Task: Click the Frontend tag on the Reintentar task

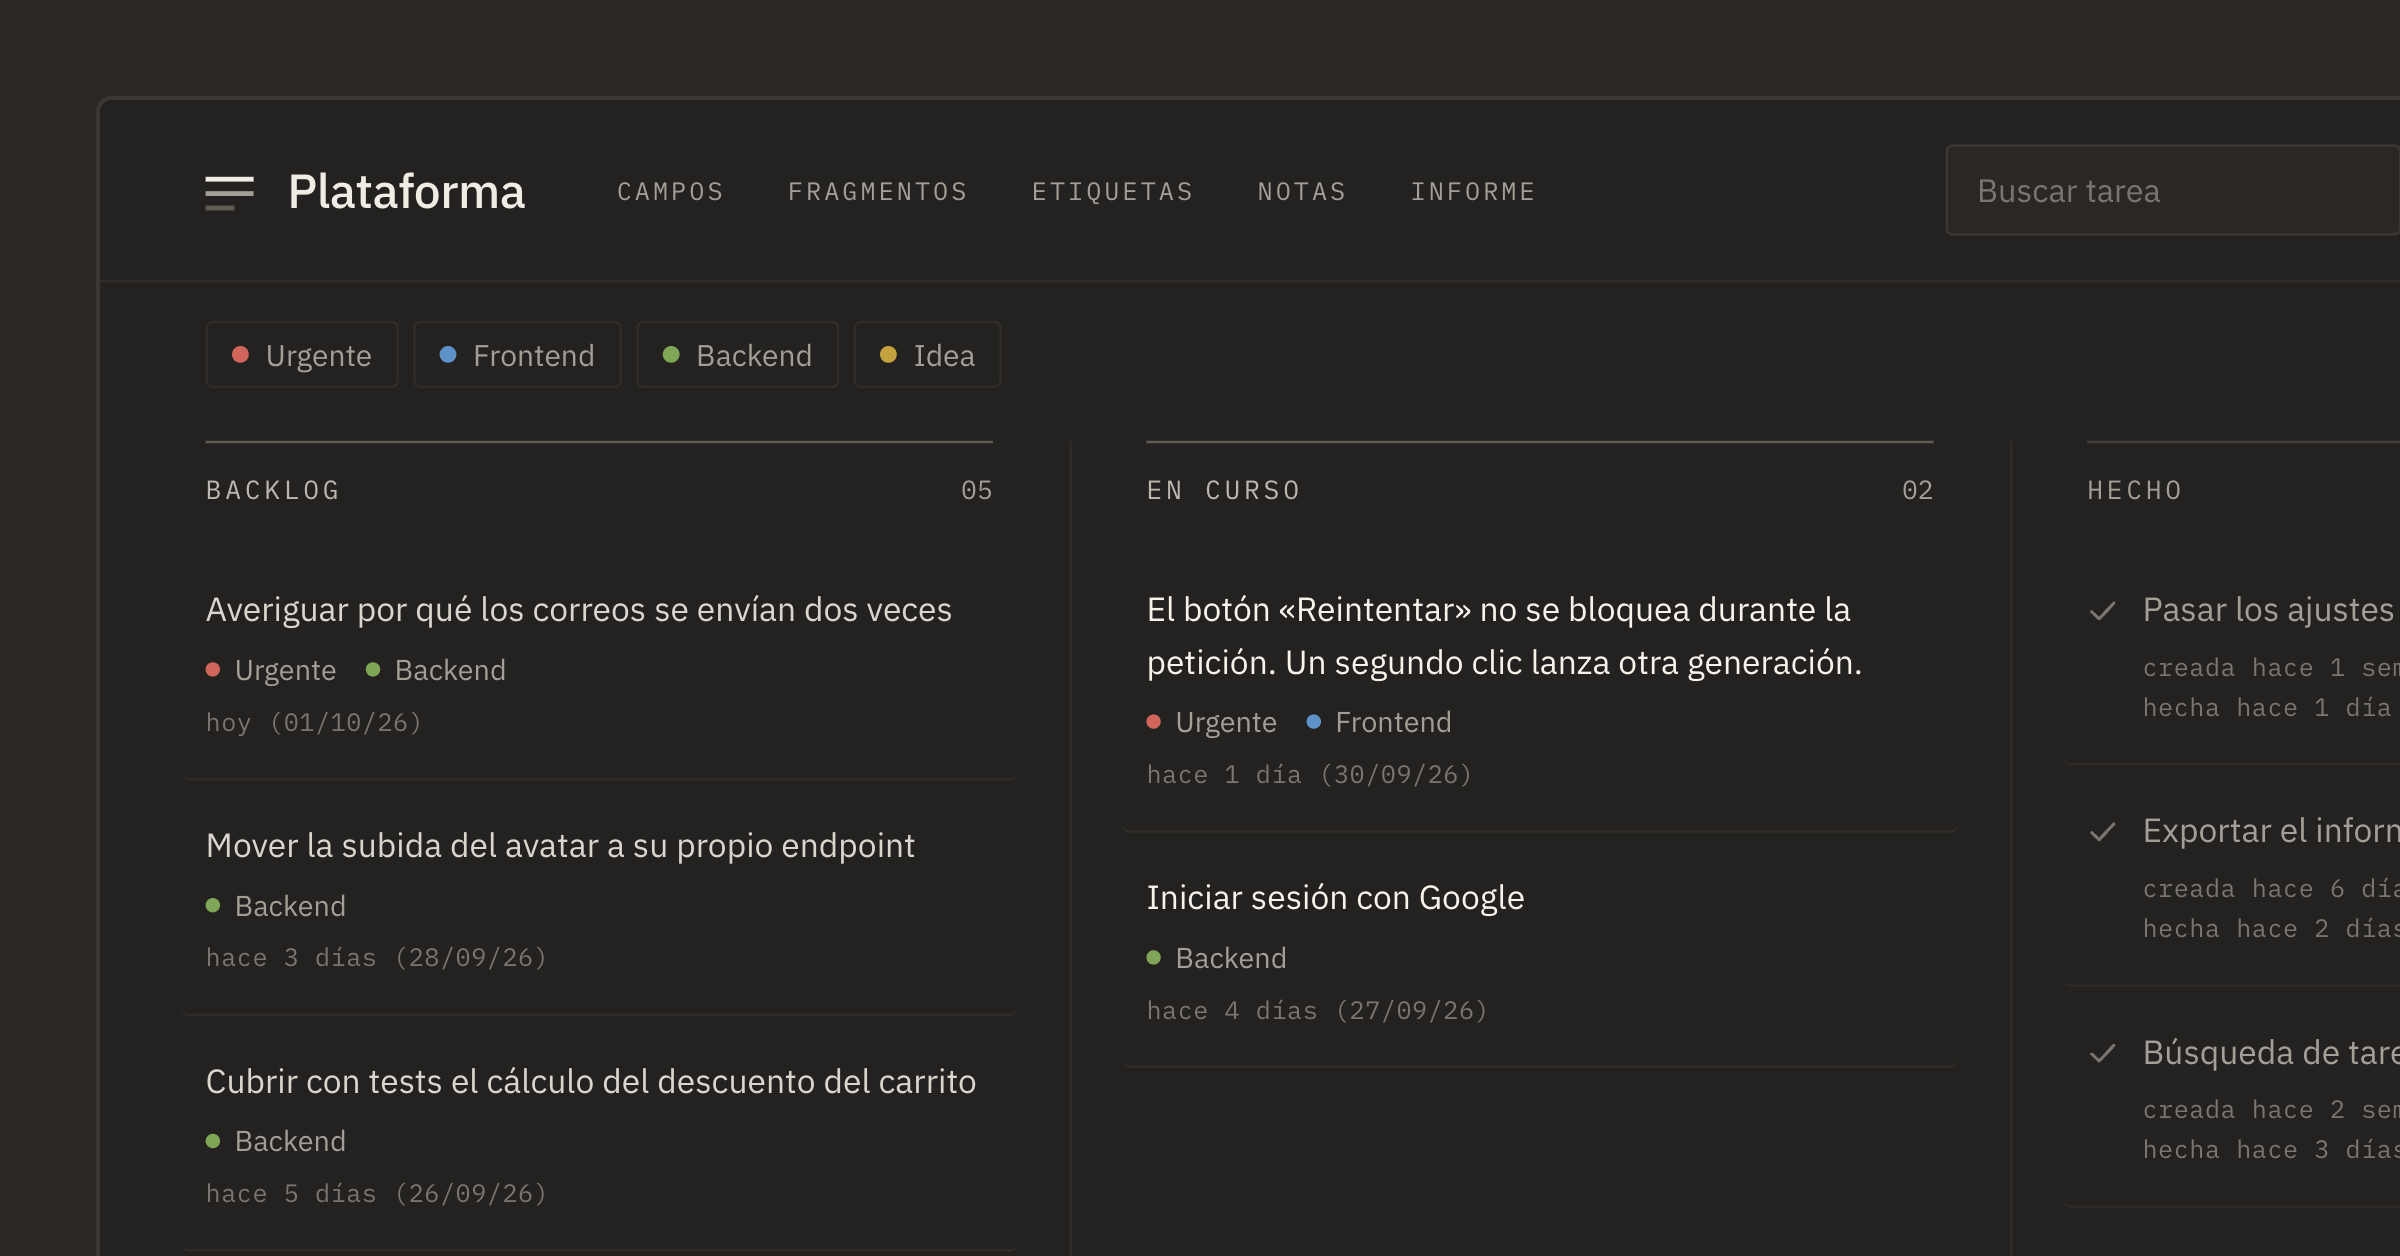Action: point(1379,722)
